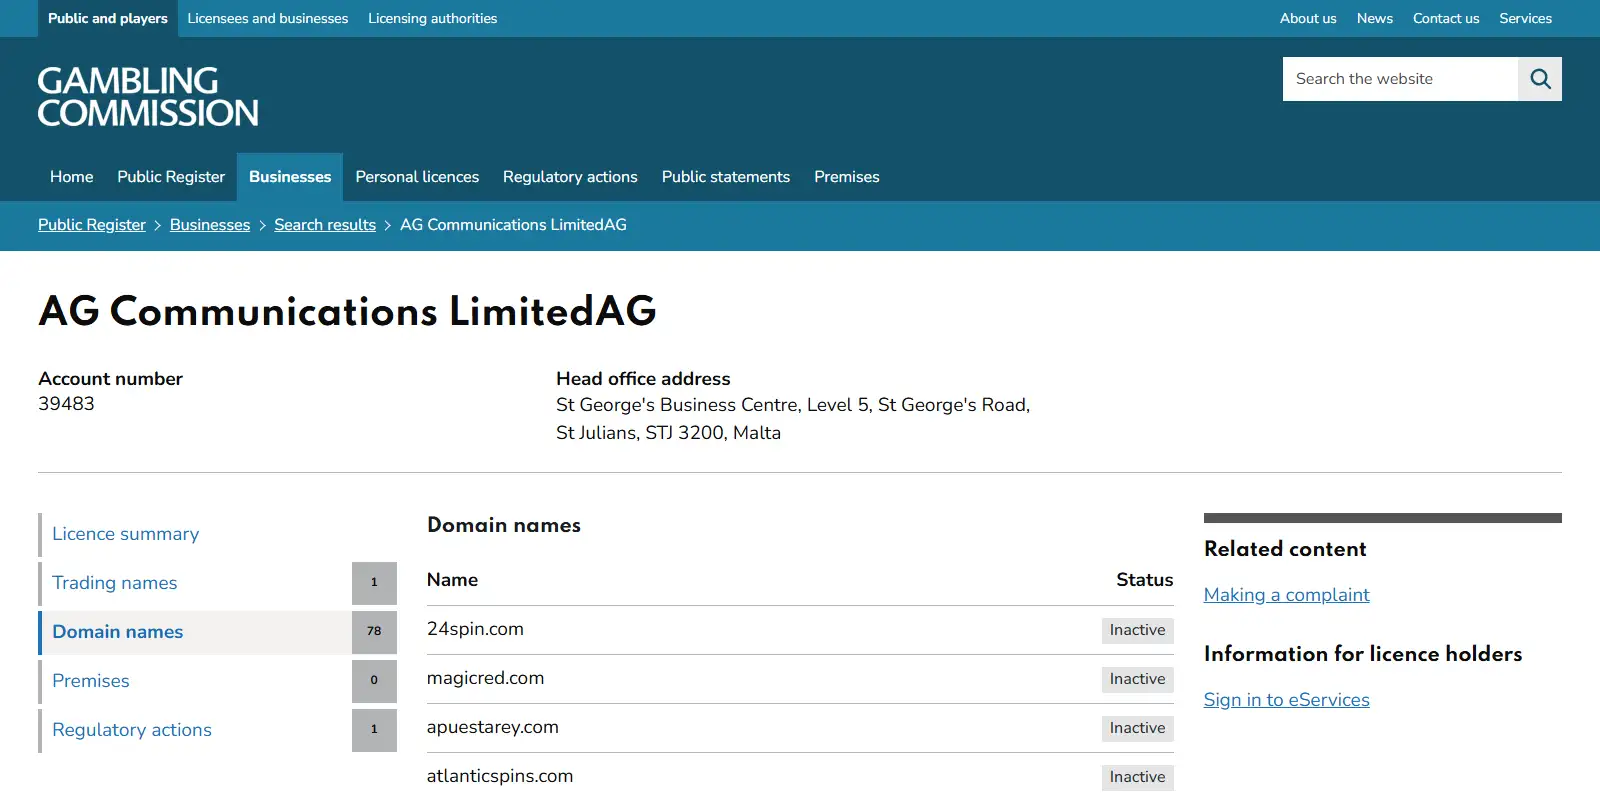Select the apuestarey.com domain row
The height and width of the screenshot is (795, 1600).
[800, 728]
